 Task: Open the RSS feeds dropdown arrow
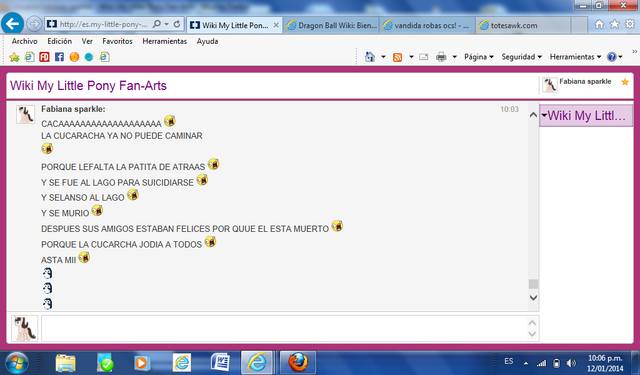click(x=411, y=57)
